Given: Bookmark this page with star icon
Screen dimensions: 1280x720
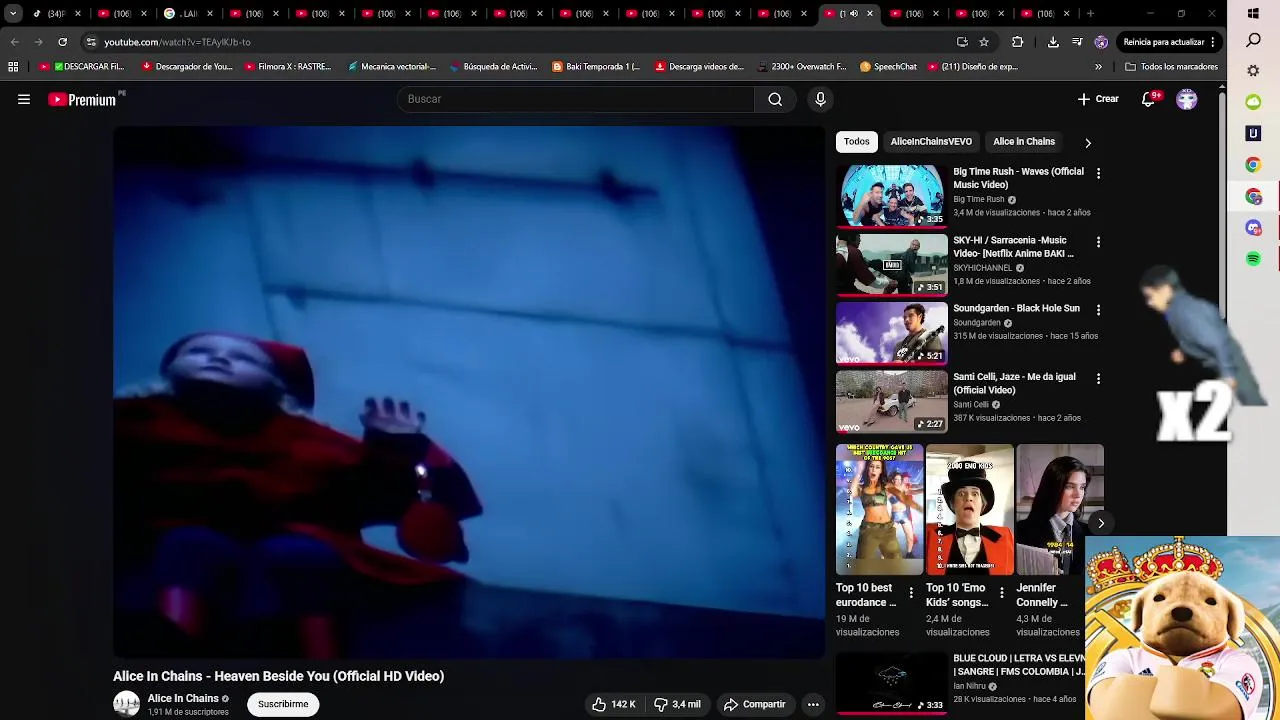Looking at the screenshot, I should coord(984,42).
